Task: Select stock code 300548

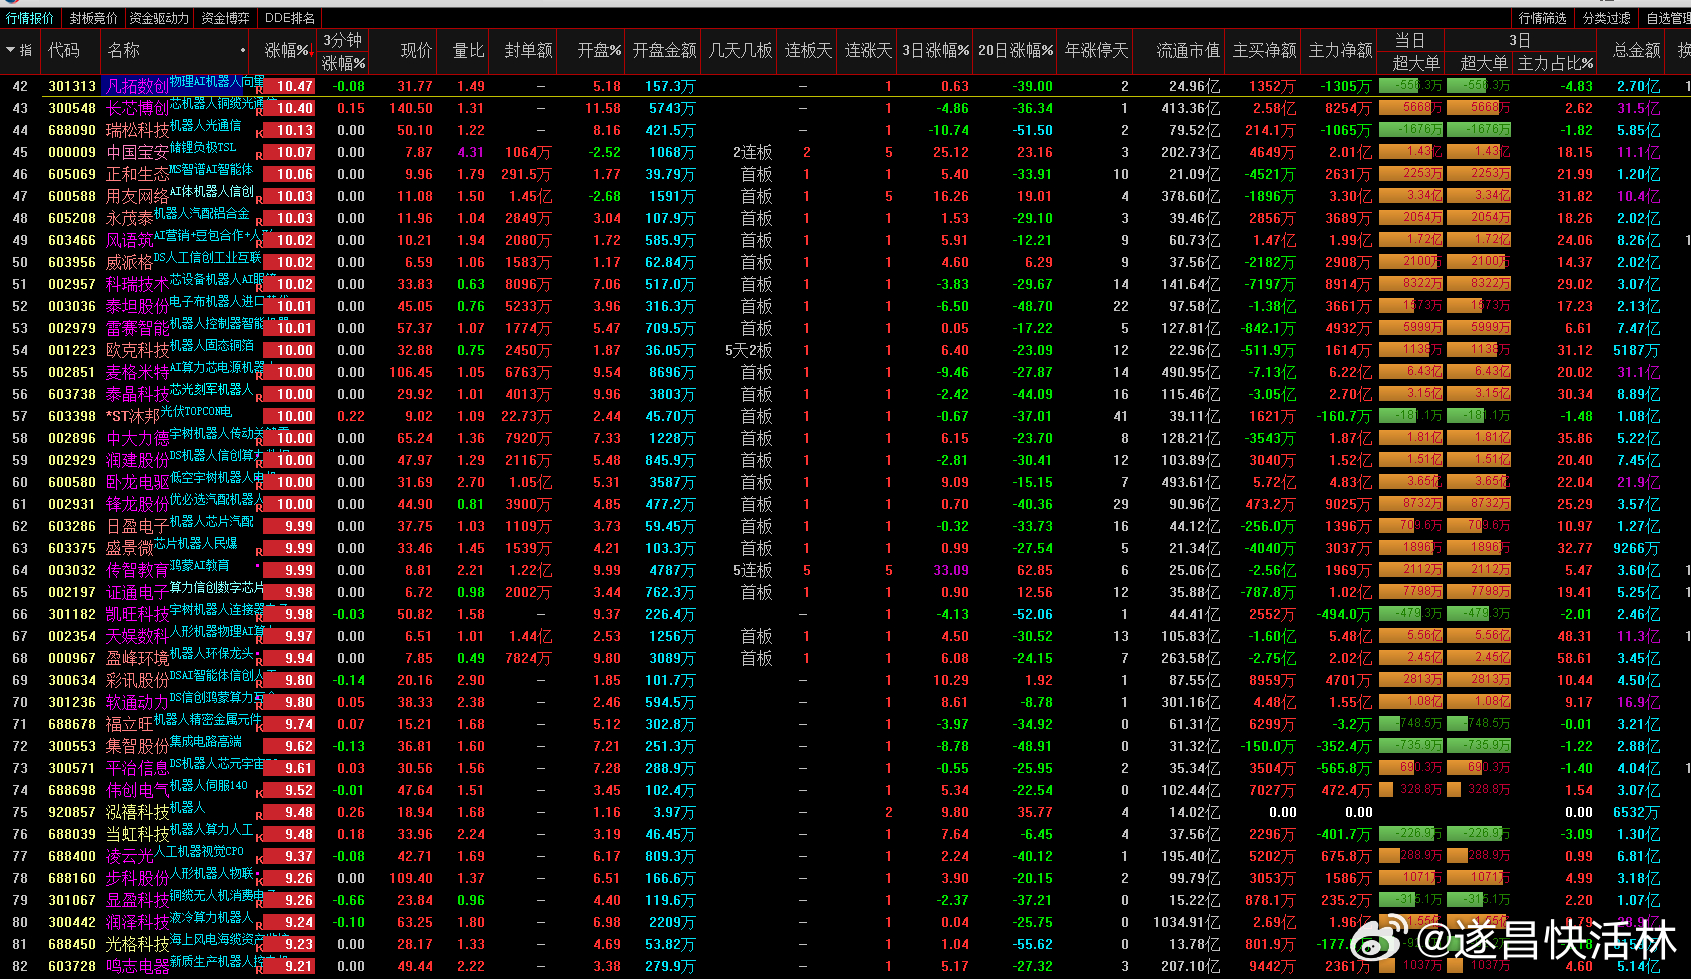Action: (x=72, y=108)
